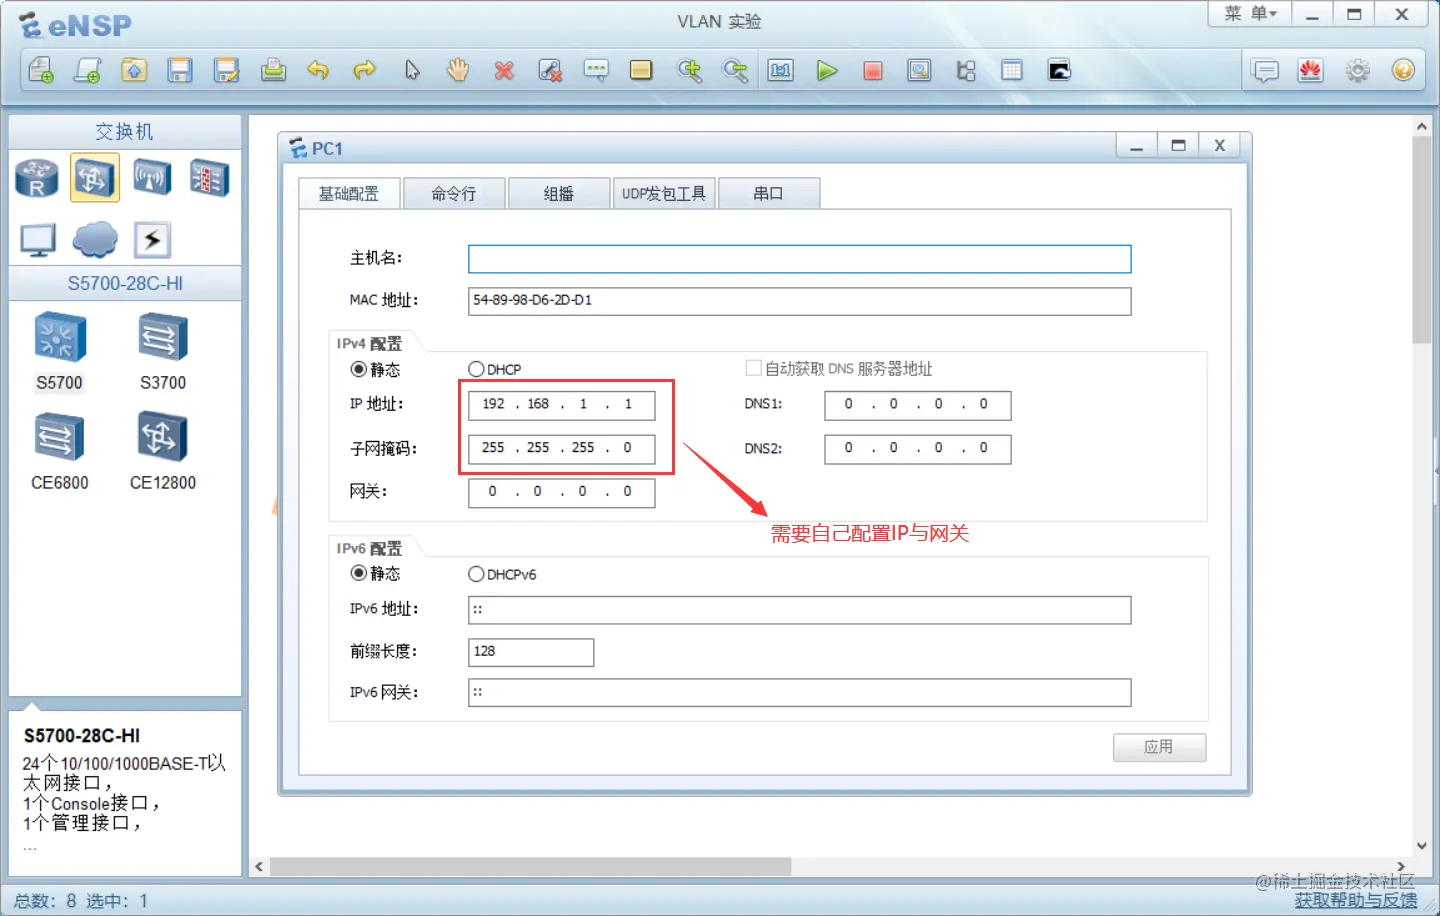The width and height of the screenshot is (1440, 916).
Task: Click the CE12800 switch icon
Action: 160,437
